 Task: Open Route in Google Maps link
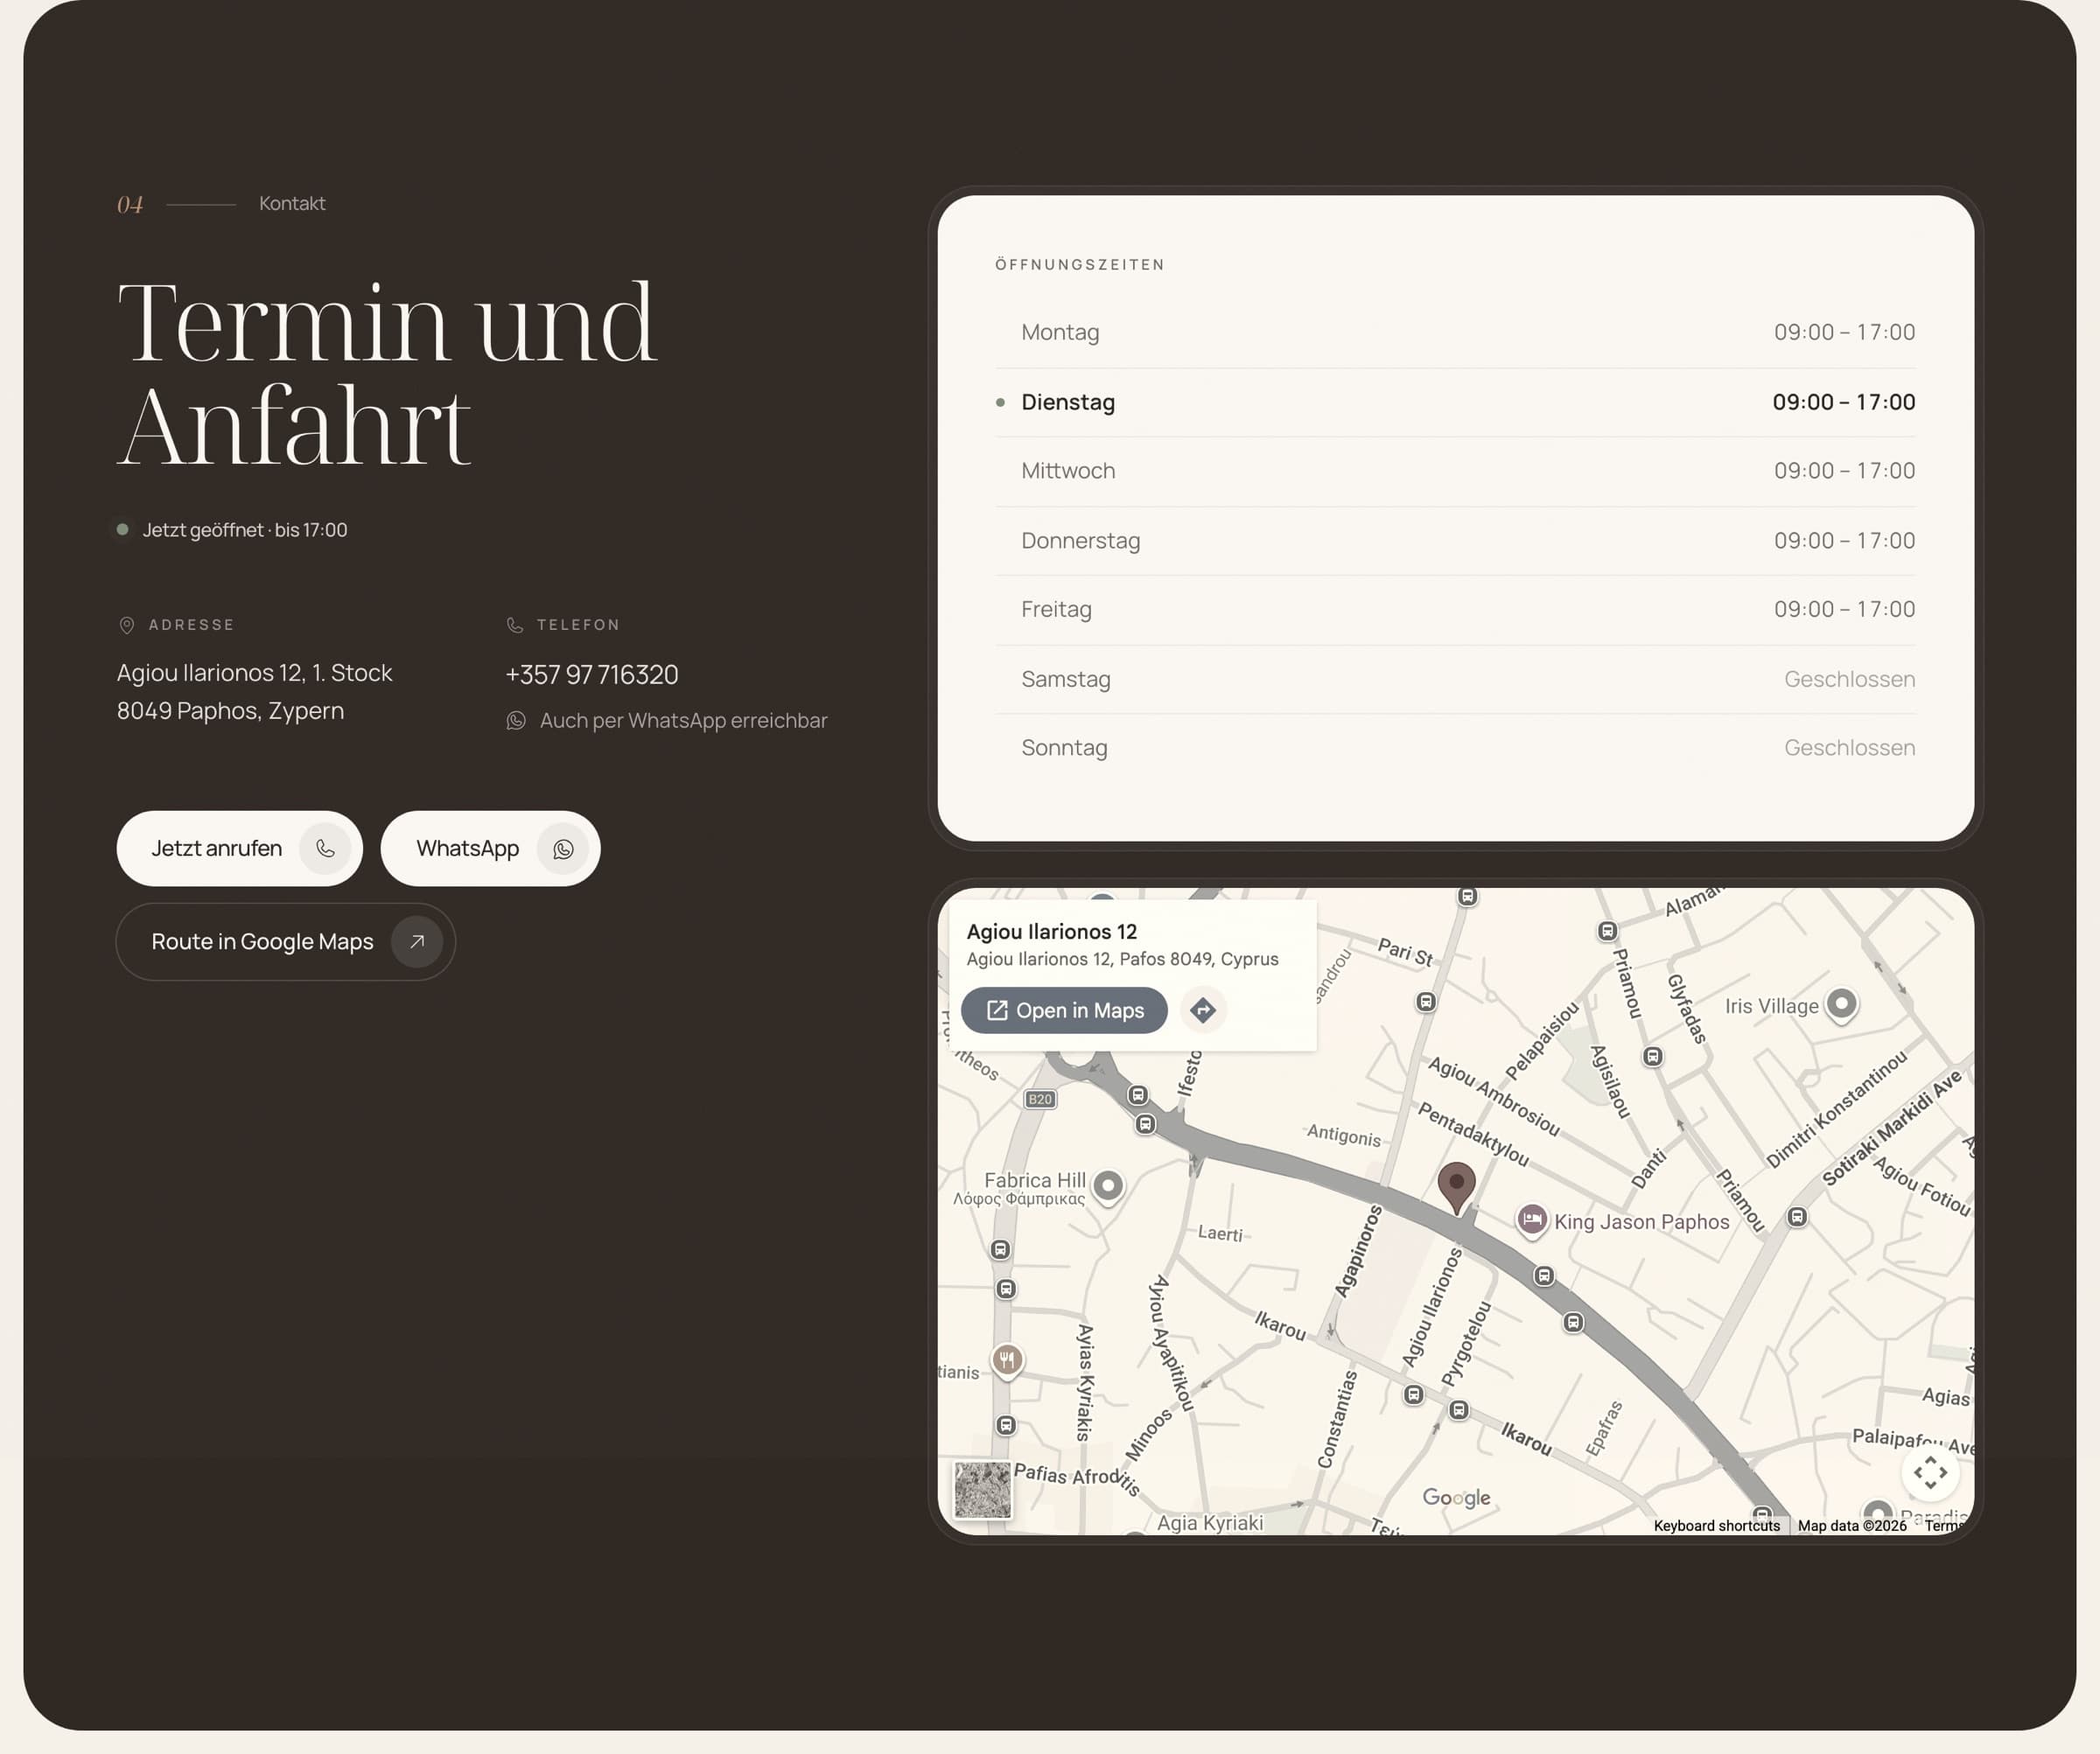tap(286, 941)
